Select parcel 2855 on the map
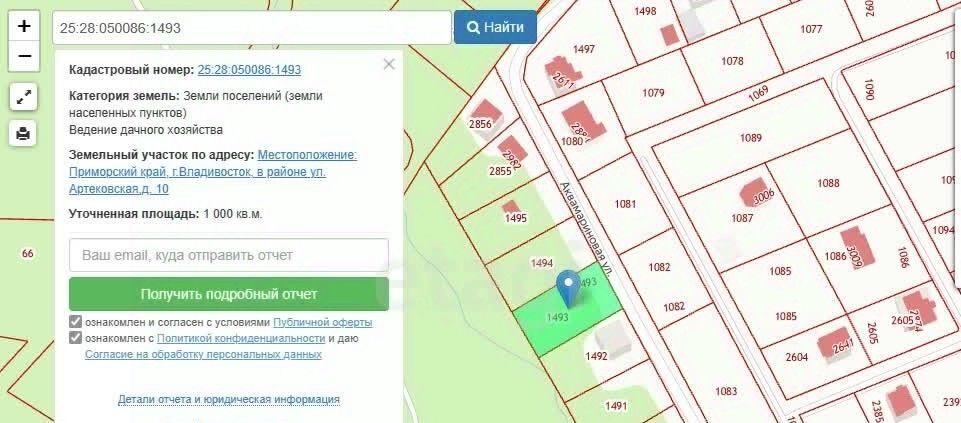 tap(500, 171)
